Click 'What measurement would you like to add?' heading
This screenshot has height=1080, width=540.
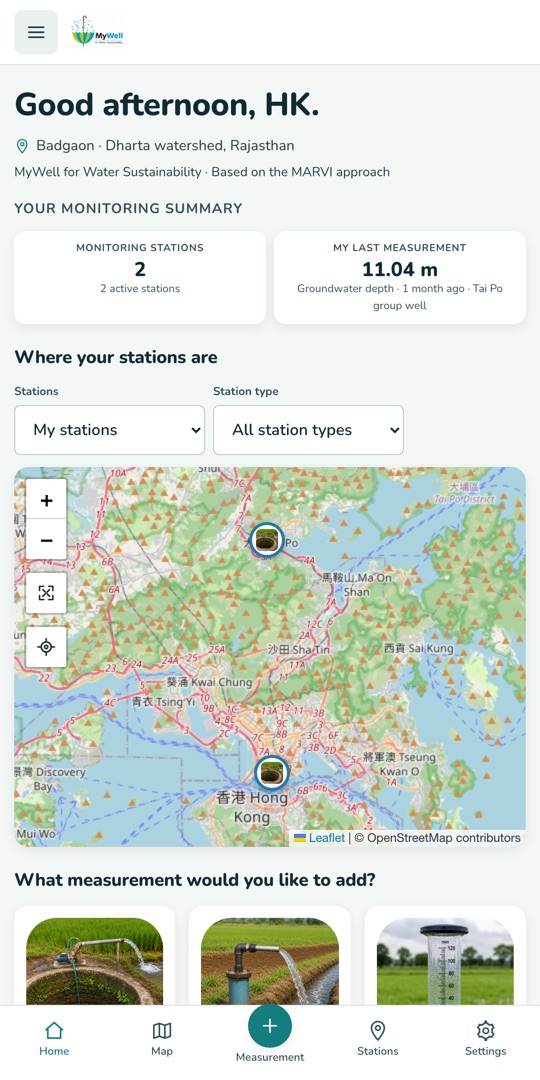click(195, 880)
